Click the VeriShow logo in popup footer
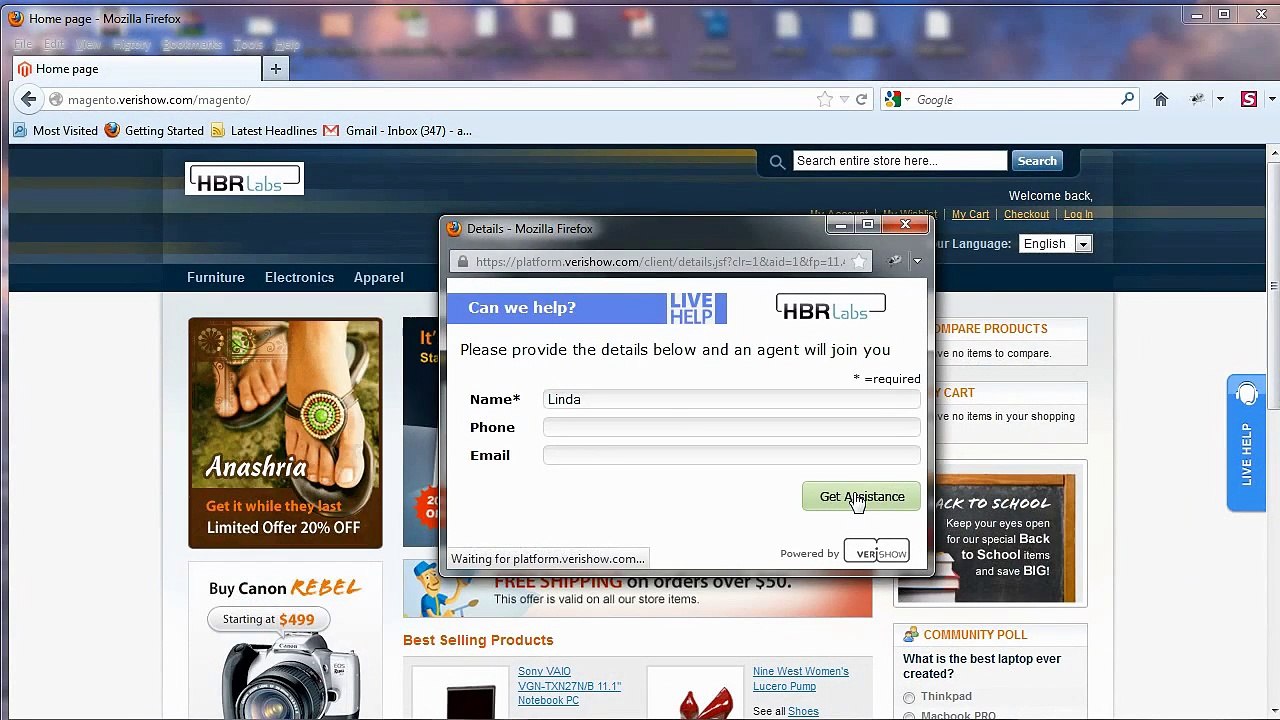This screenshot has width=1280, height=720. tap(876, 553)
